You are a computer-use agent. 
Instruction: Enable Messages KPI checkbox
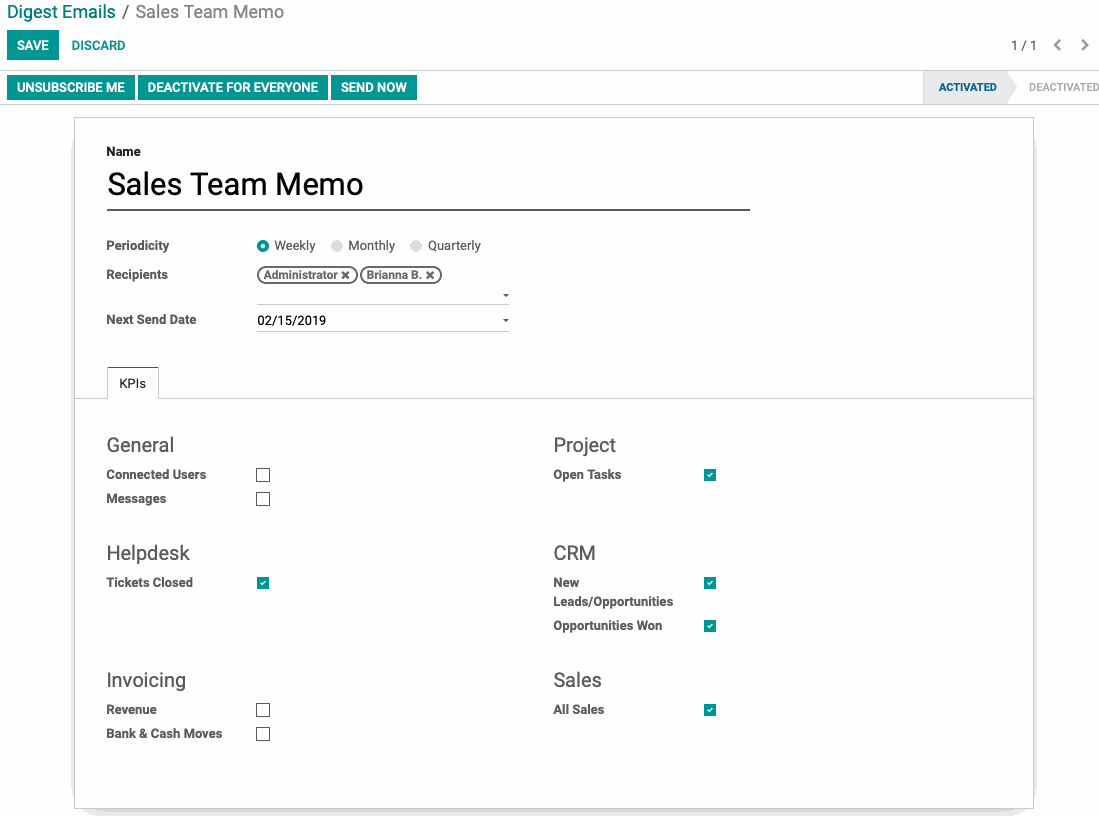coord(263,499)
